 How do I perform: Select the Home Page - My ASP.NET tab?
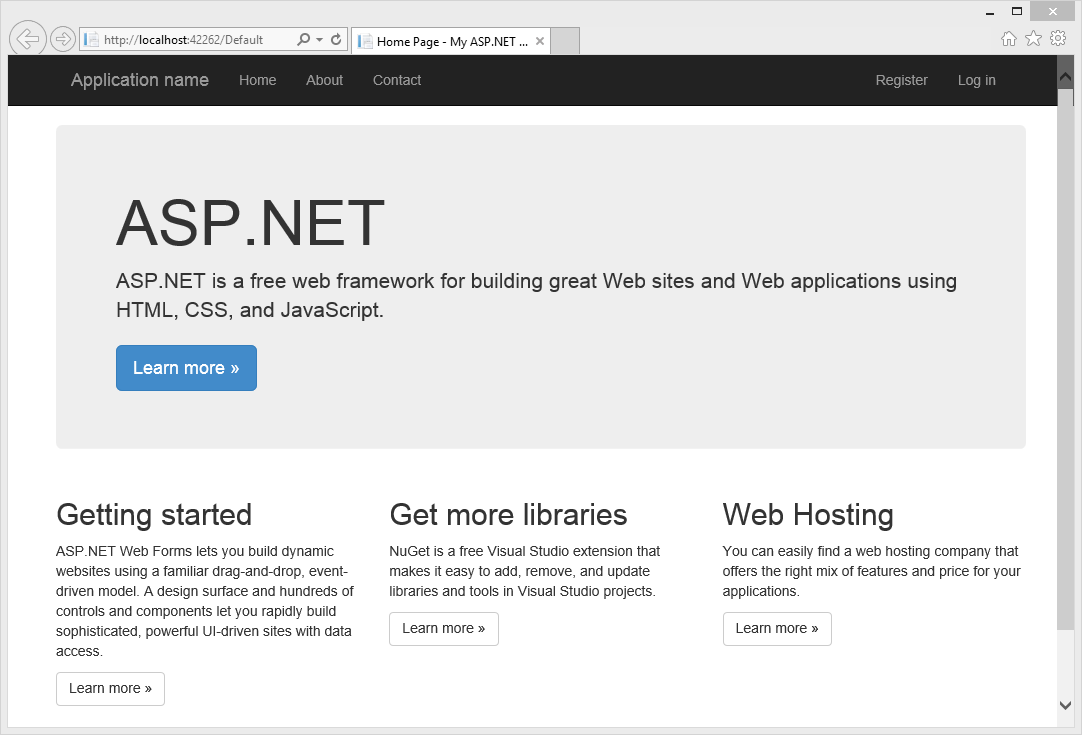(x=445, y=41)
